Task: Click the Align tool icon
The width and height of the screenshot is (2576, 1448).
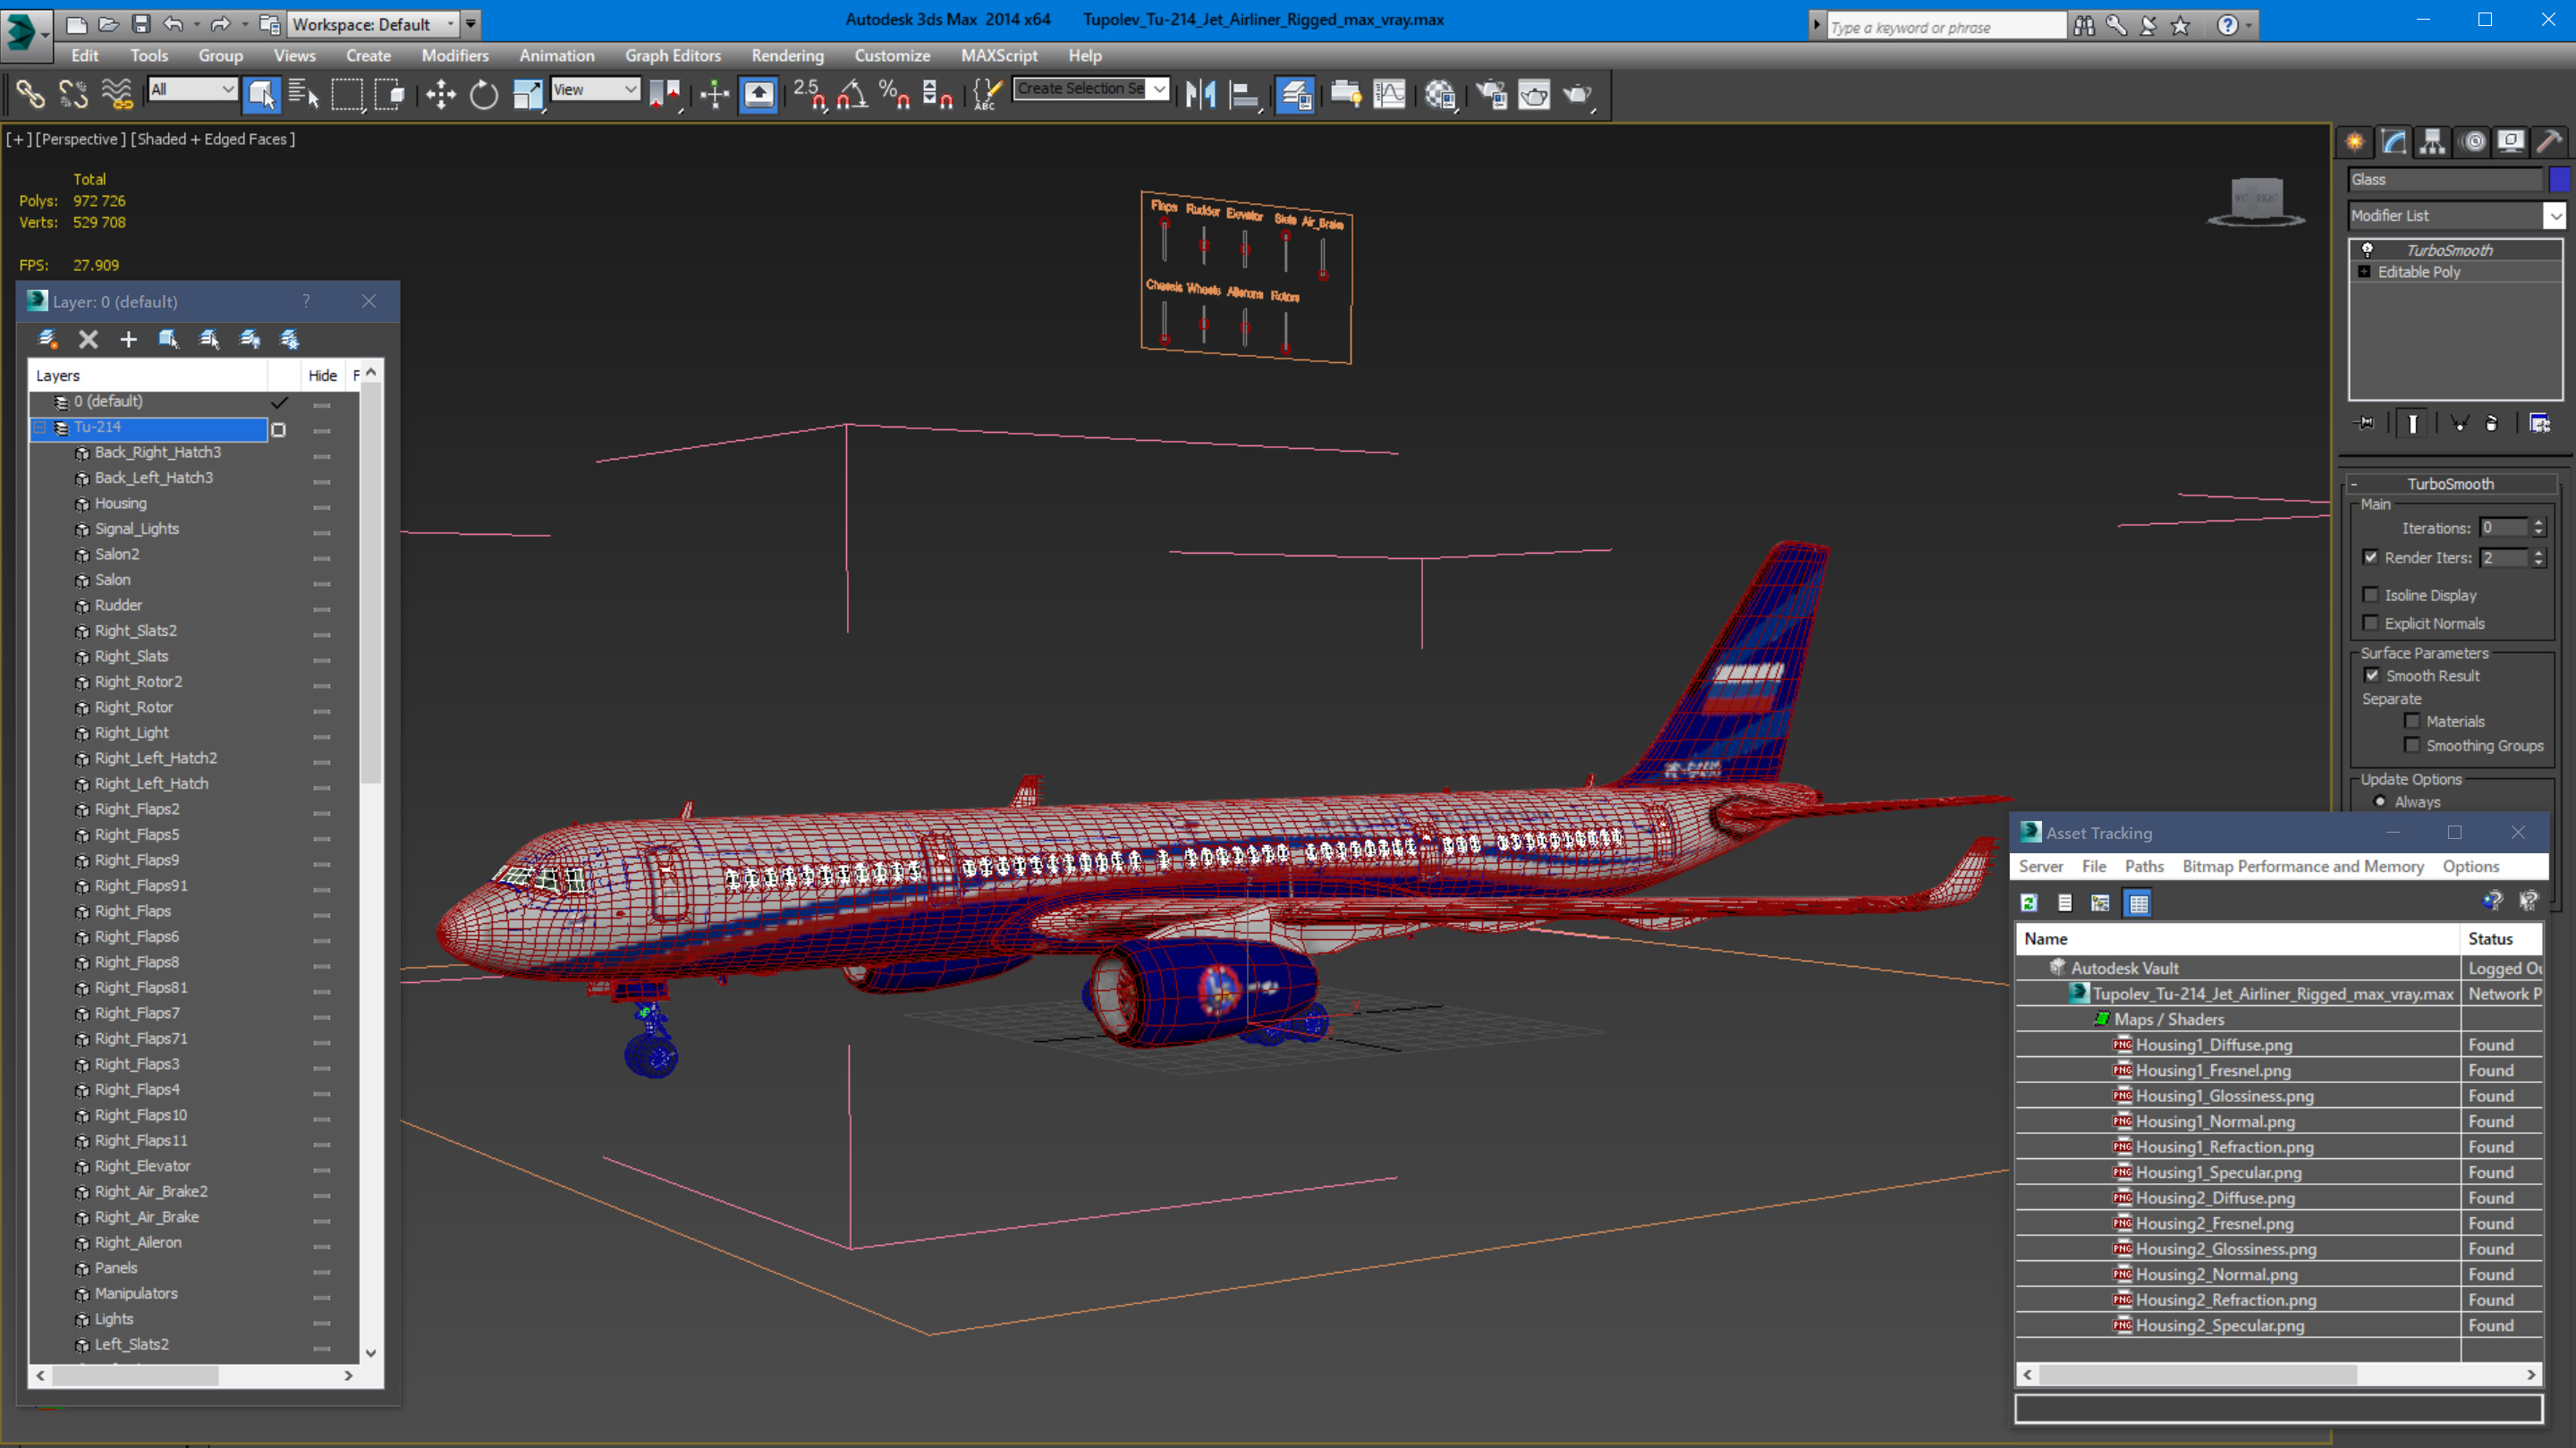Action: click(x=1244, y=95)
